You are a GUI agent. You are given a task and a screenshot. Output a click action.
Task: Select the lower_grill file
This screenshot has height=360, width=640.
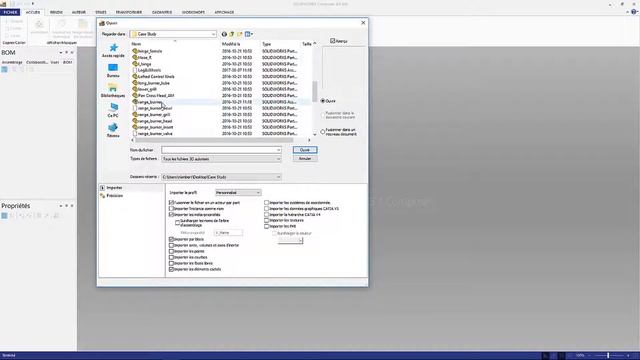144,89
